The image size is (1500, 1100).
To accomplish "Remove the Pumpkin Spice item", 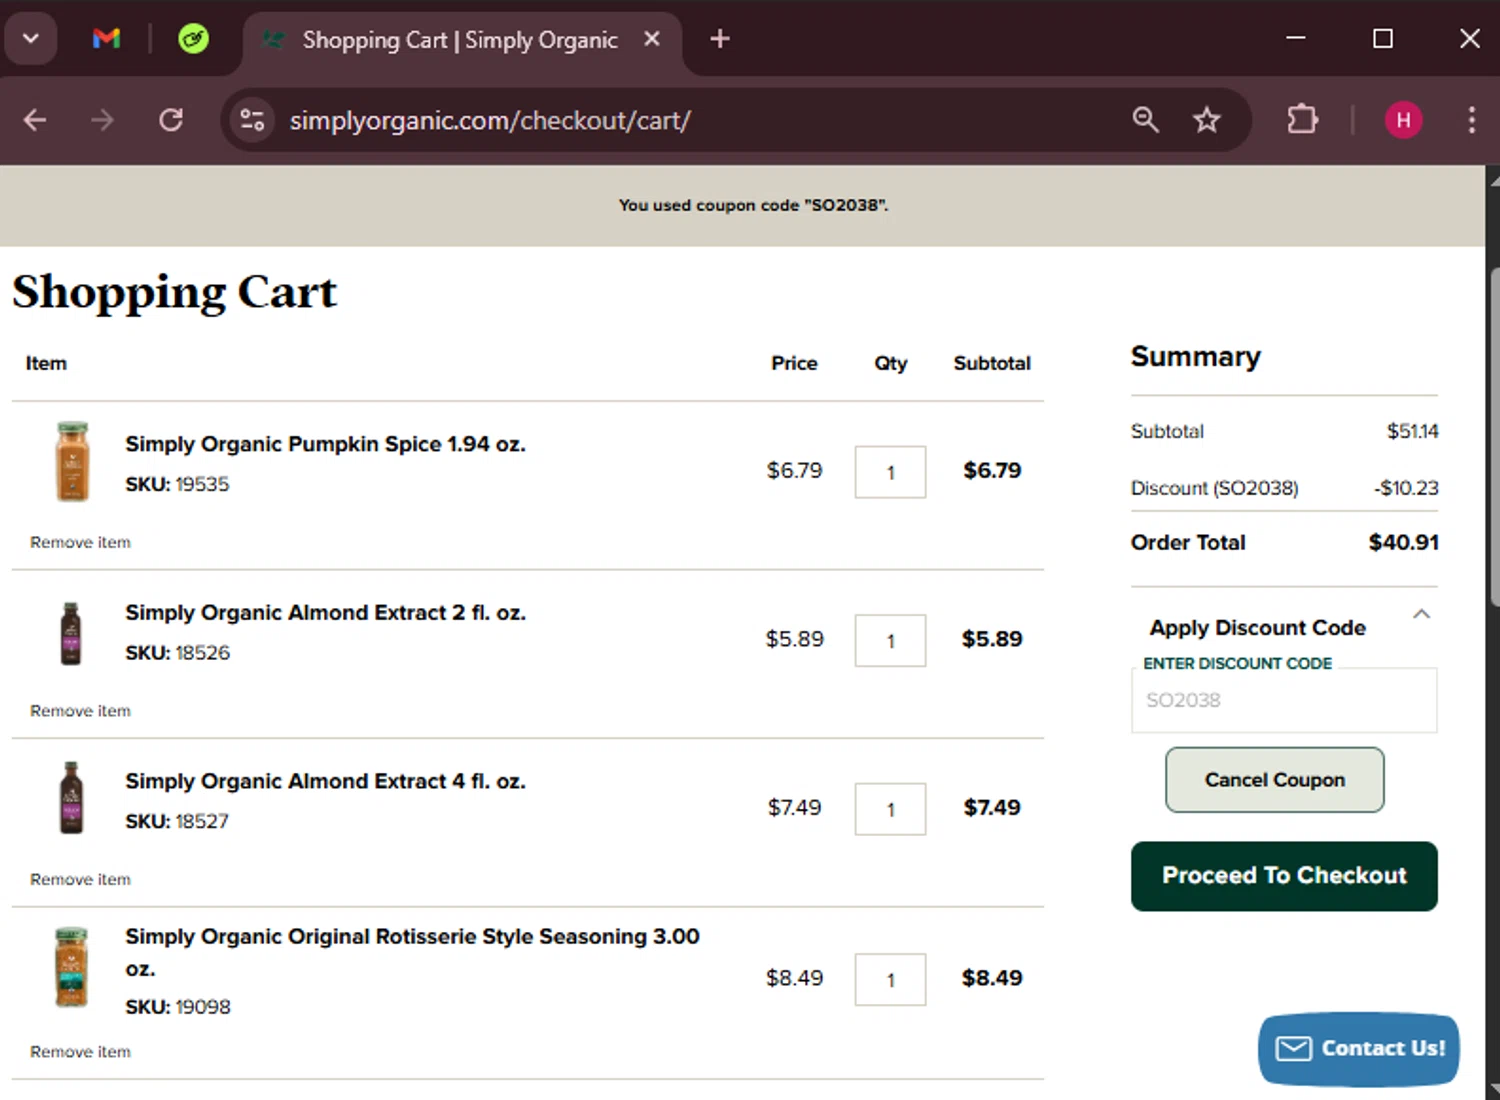I will (x=80, y=542).
